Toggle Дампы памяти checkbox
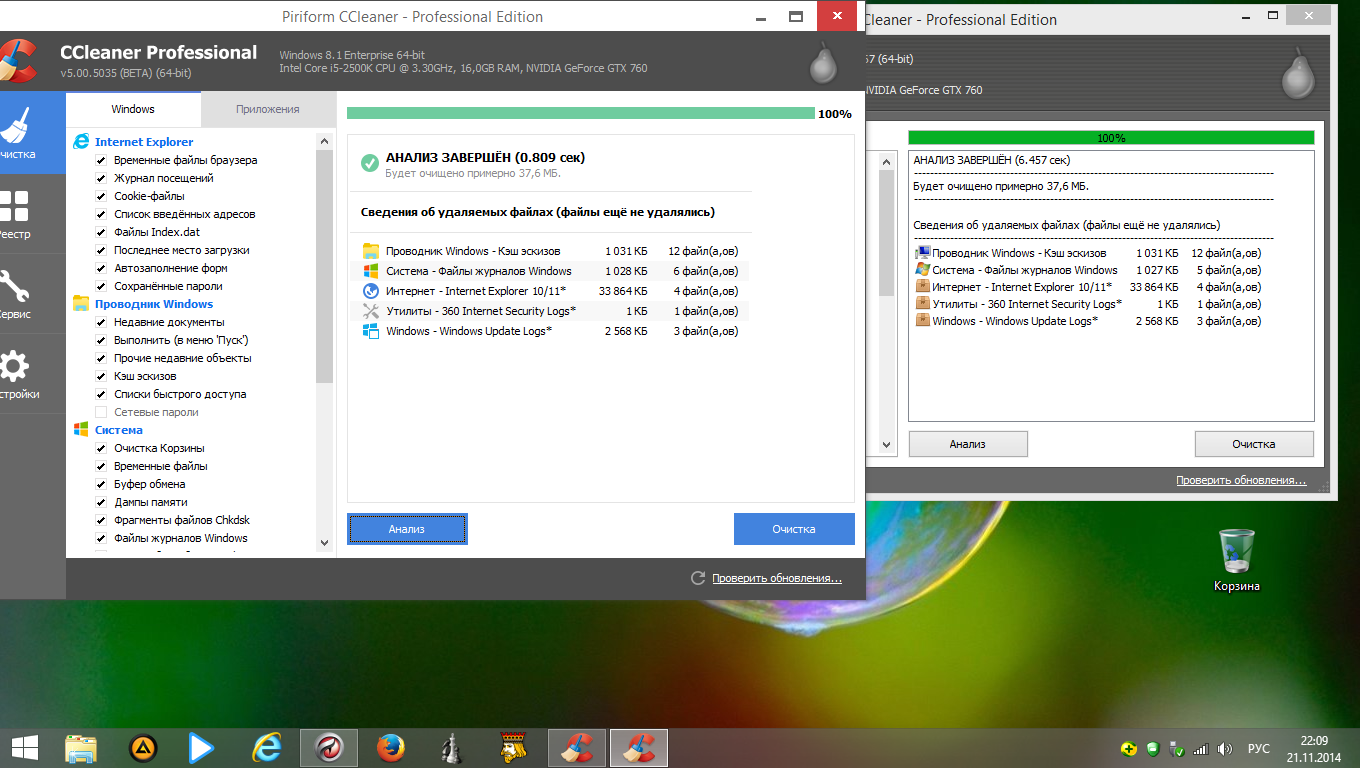The width and height of the screenshot is (1360, 768). pyautogui.click(x=101, y=502)
